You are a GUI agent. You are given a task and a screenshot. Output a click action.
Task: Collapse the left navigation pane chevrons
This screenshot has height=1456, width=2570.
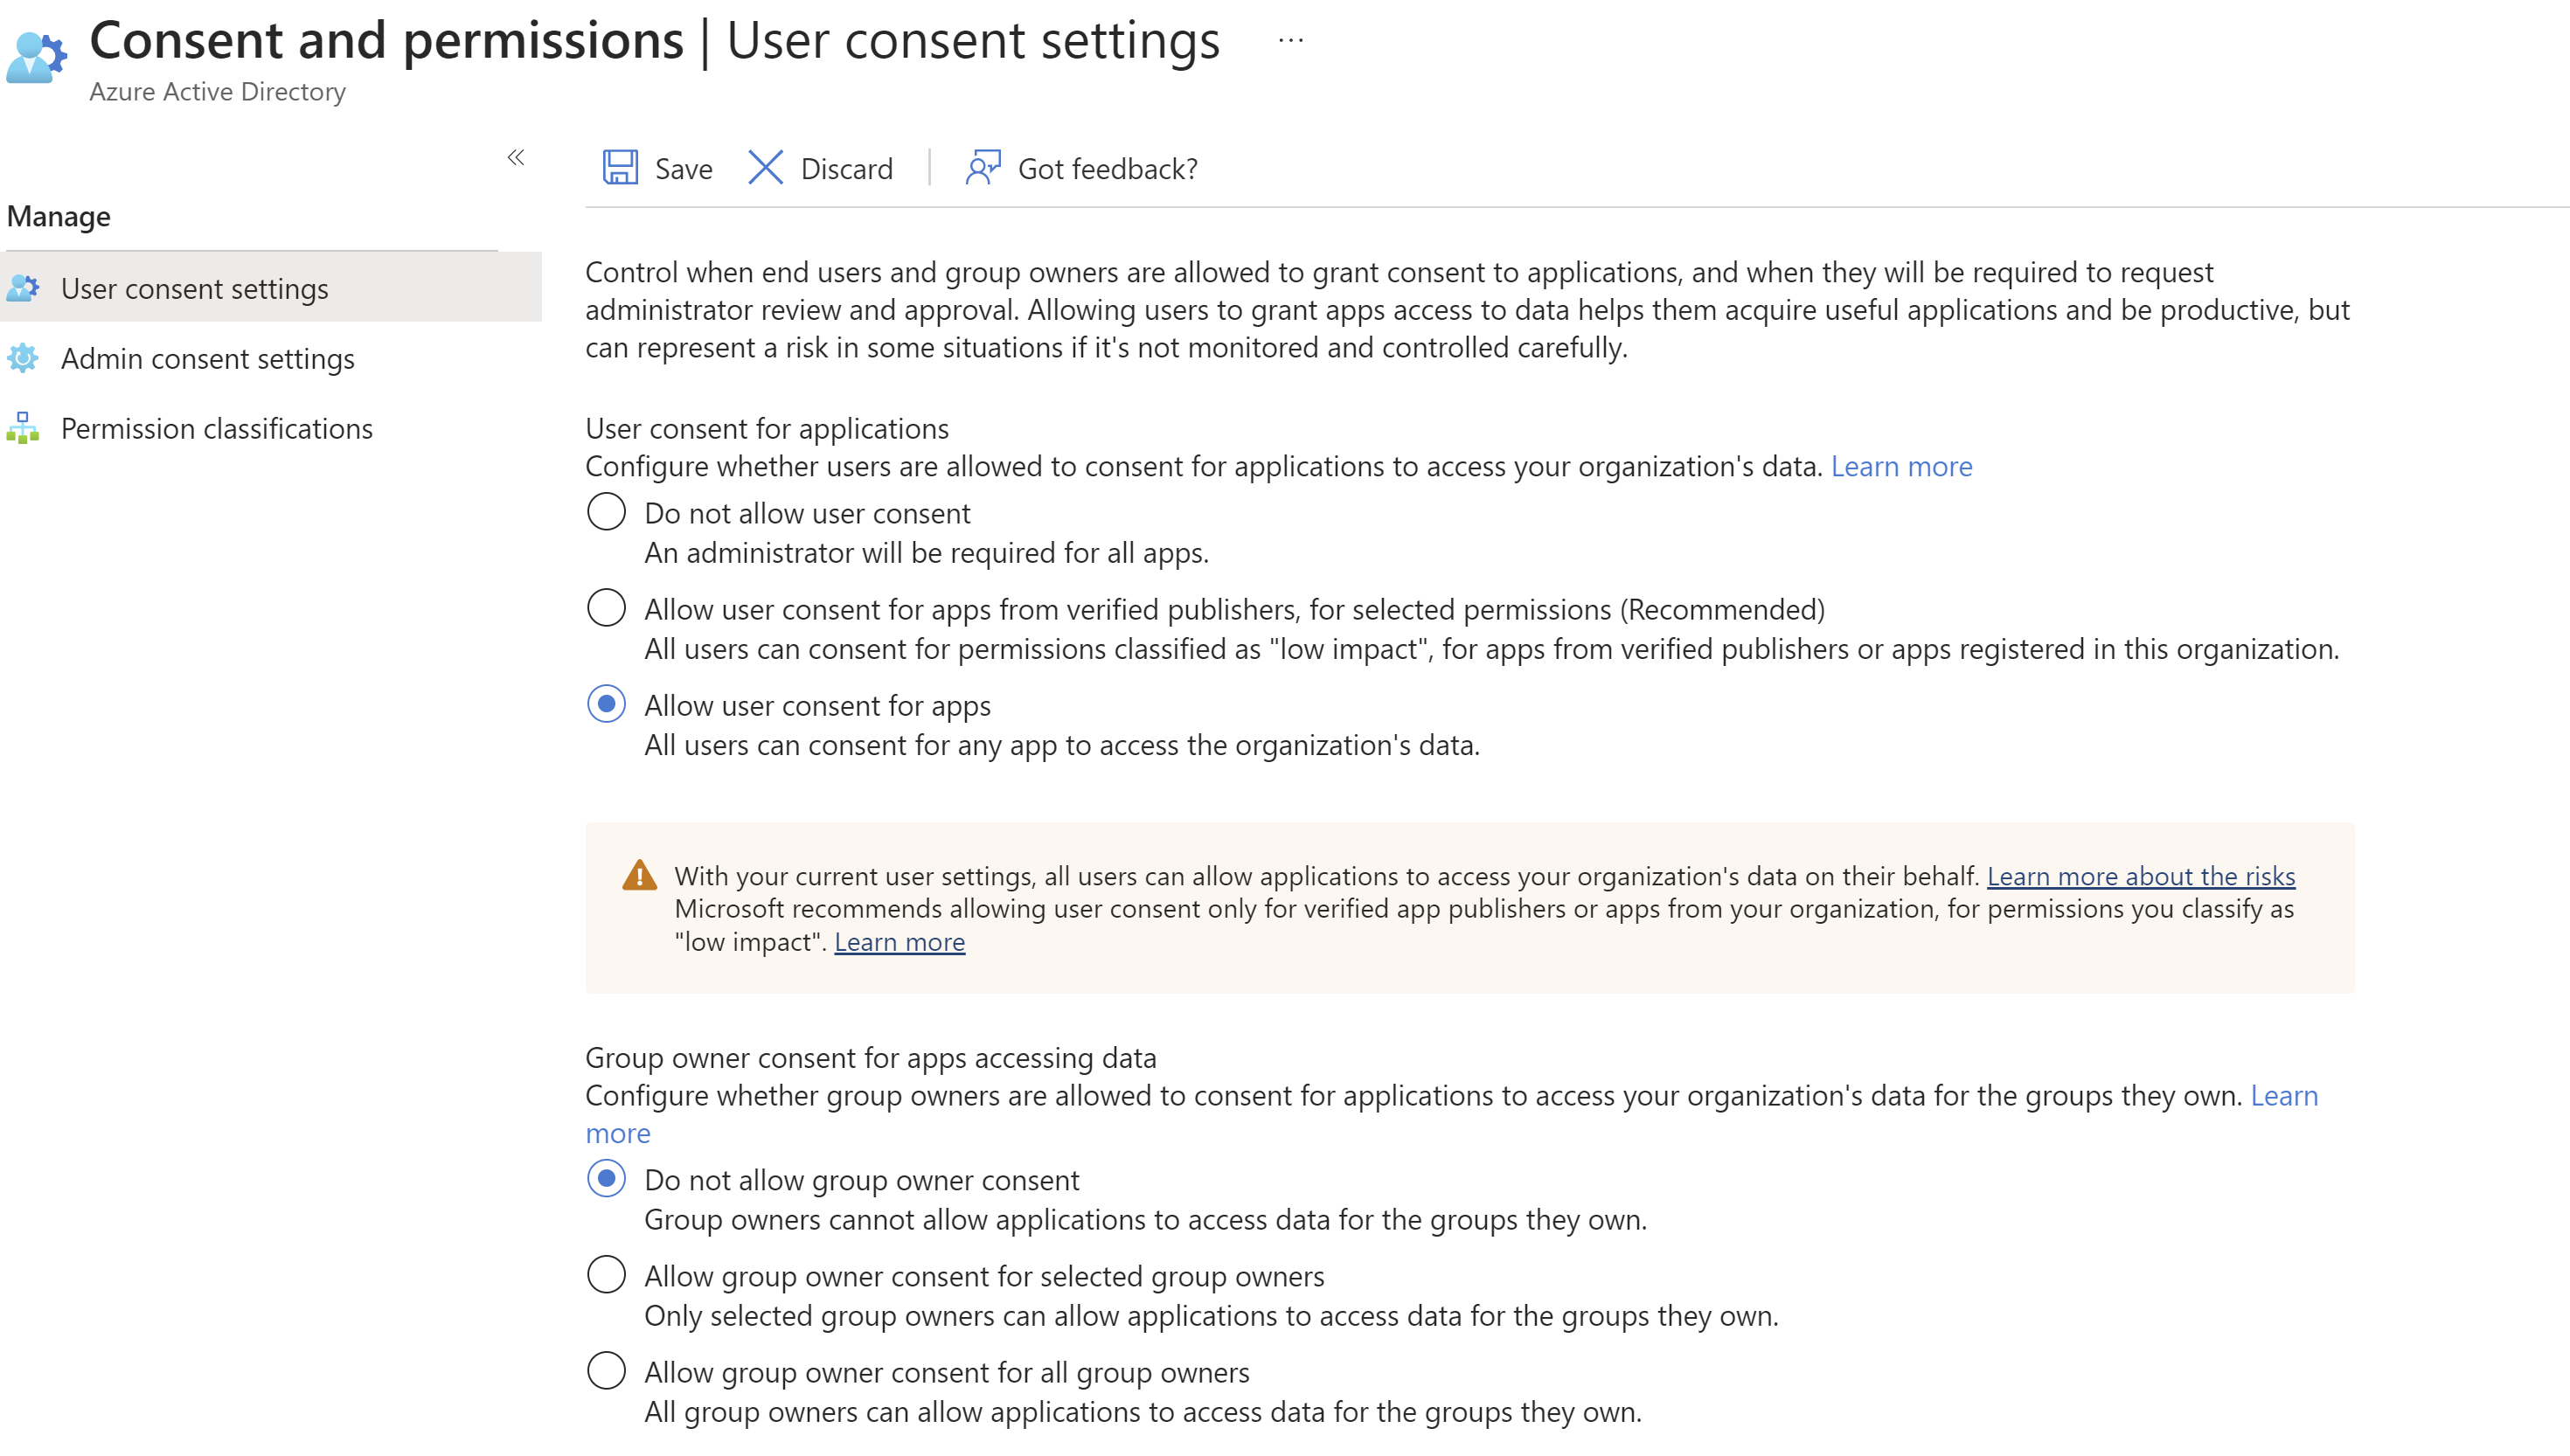click(x=516, y=157)
